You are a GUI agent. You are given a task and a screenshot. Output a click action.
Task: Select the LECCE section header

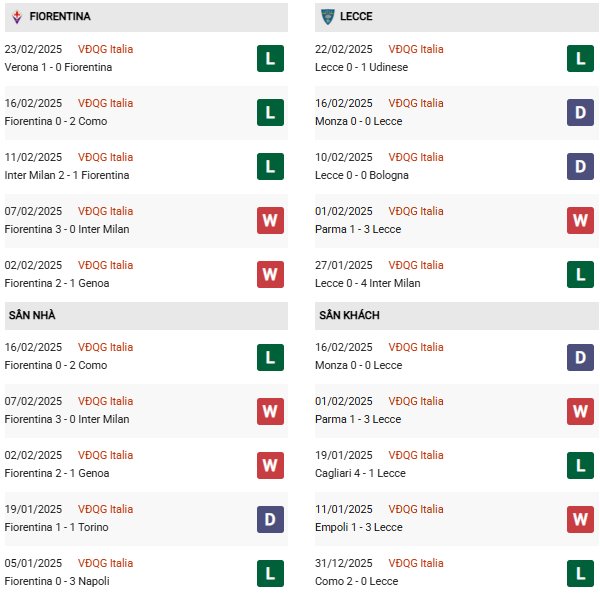[x=360, y=17]
